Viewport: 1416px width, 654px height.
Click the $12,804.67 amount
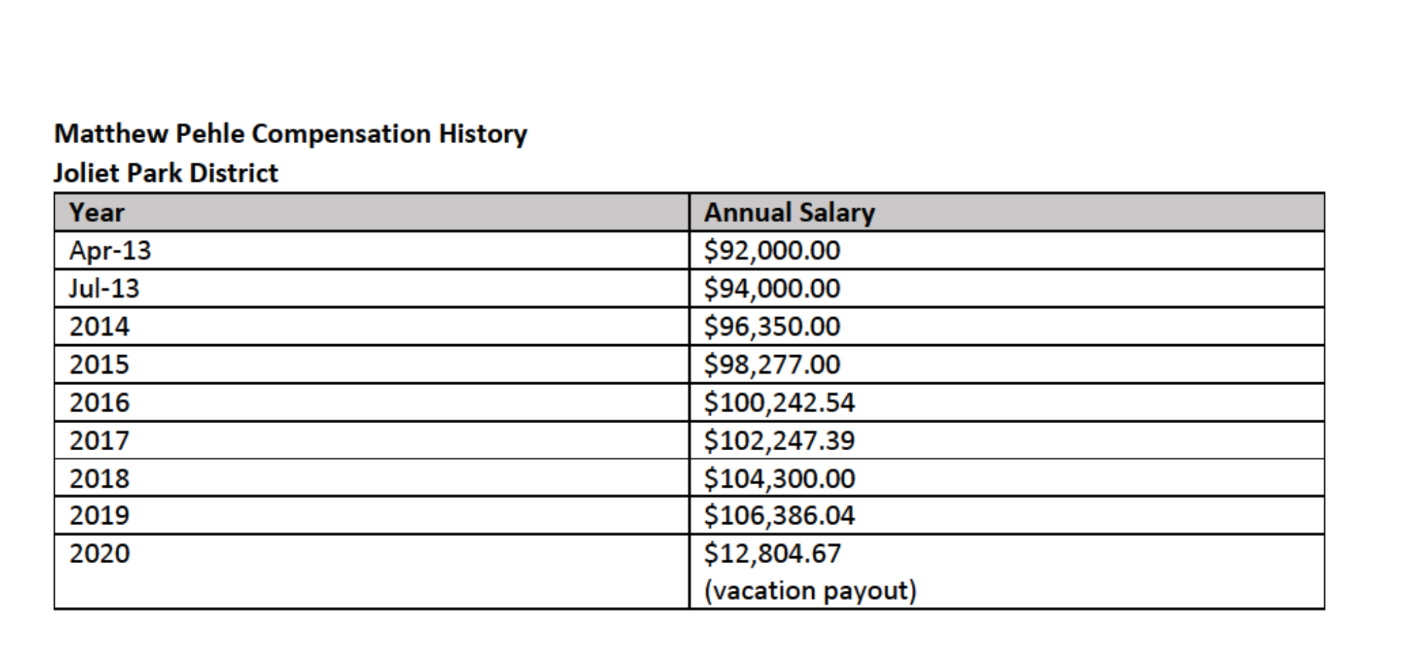[x=772, y=553]
